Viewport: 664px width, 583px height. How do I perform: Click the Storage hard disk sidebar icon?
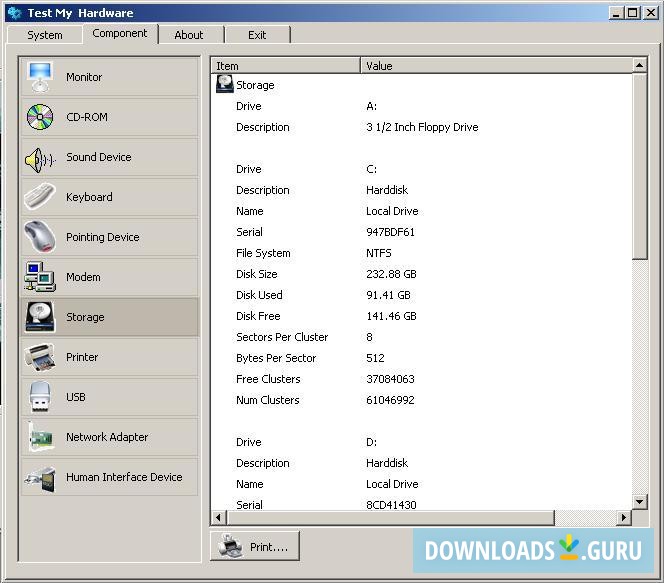point(40,317)
